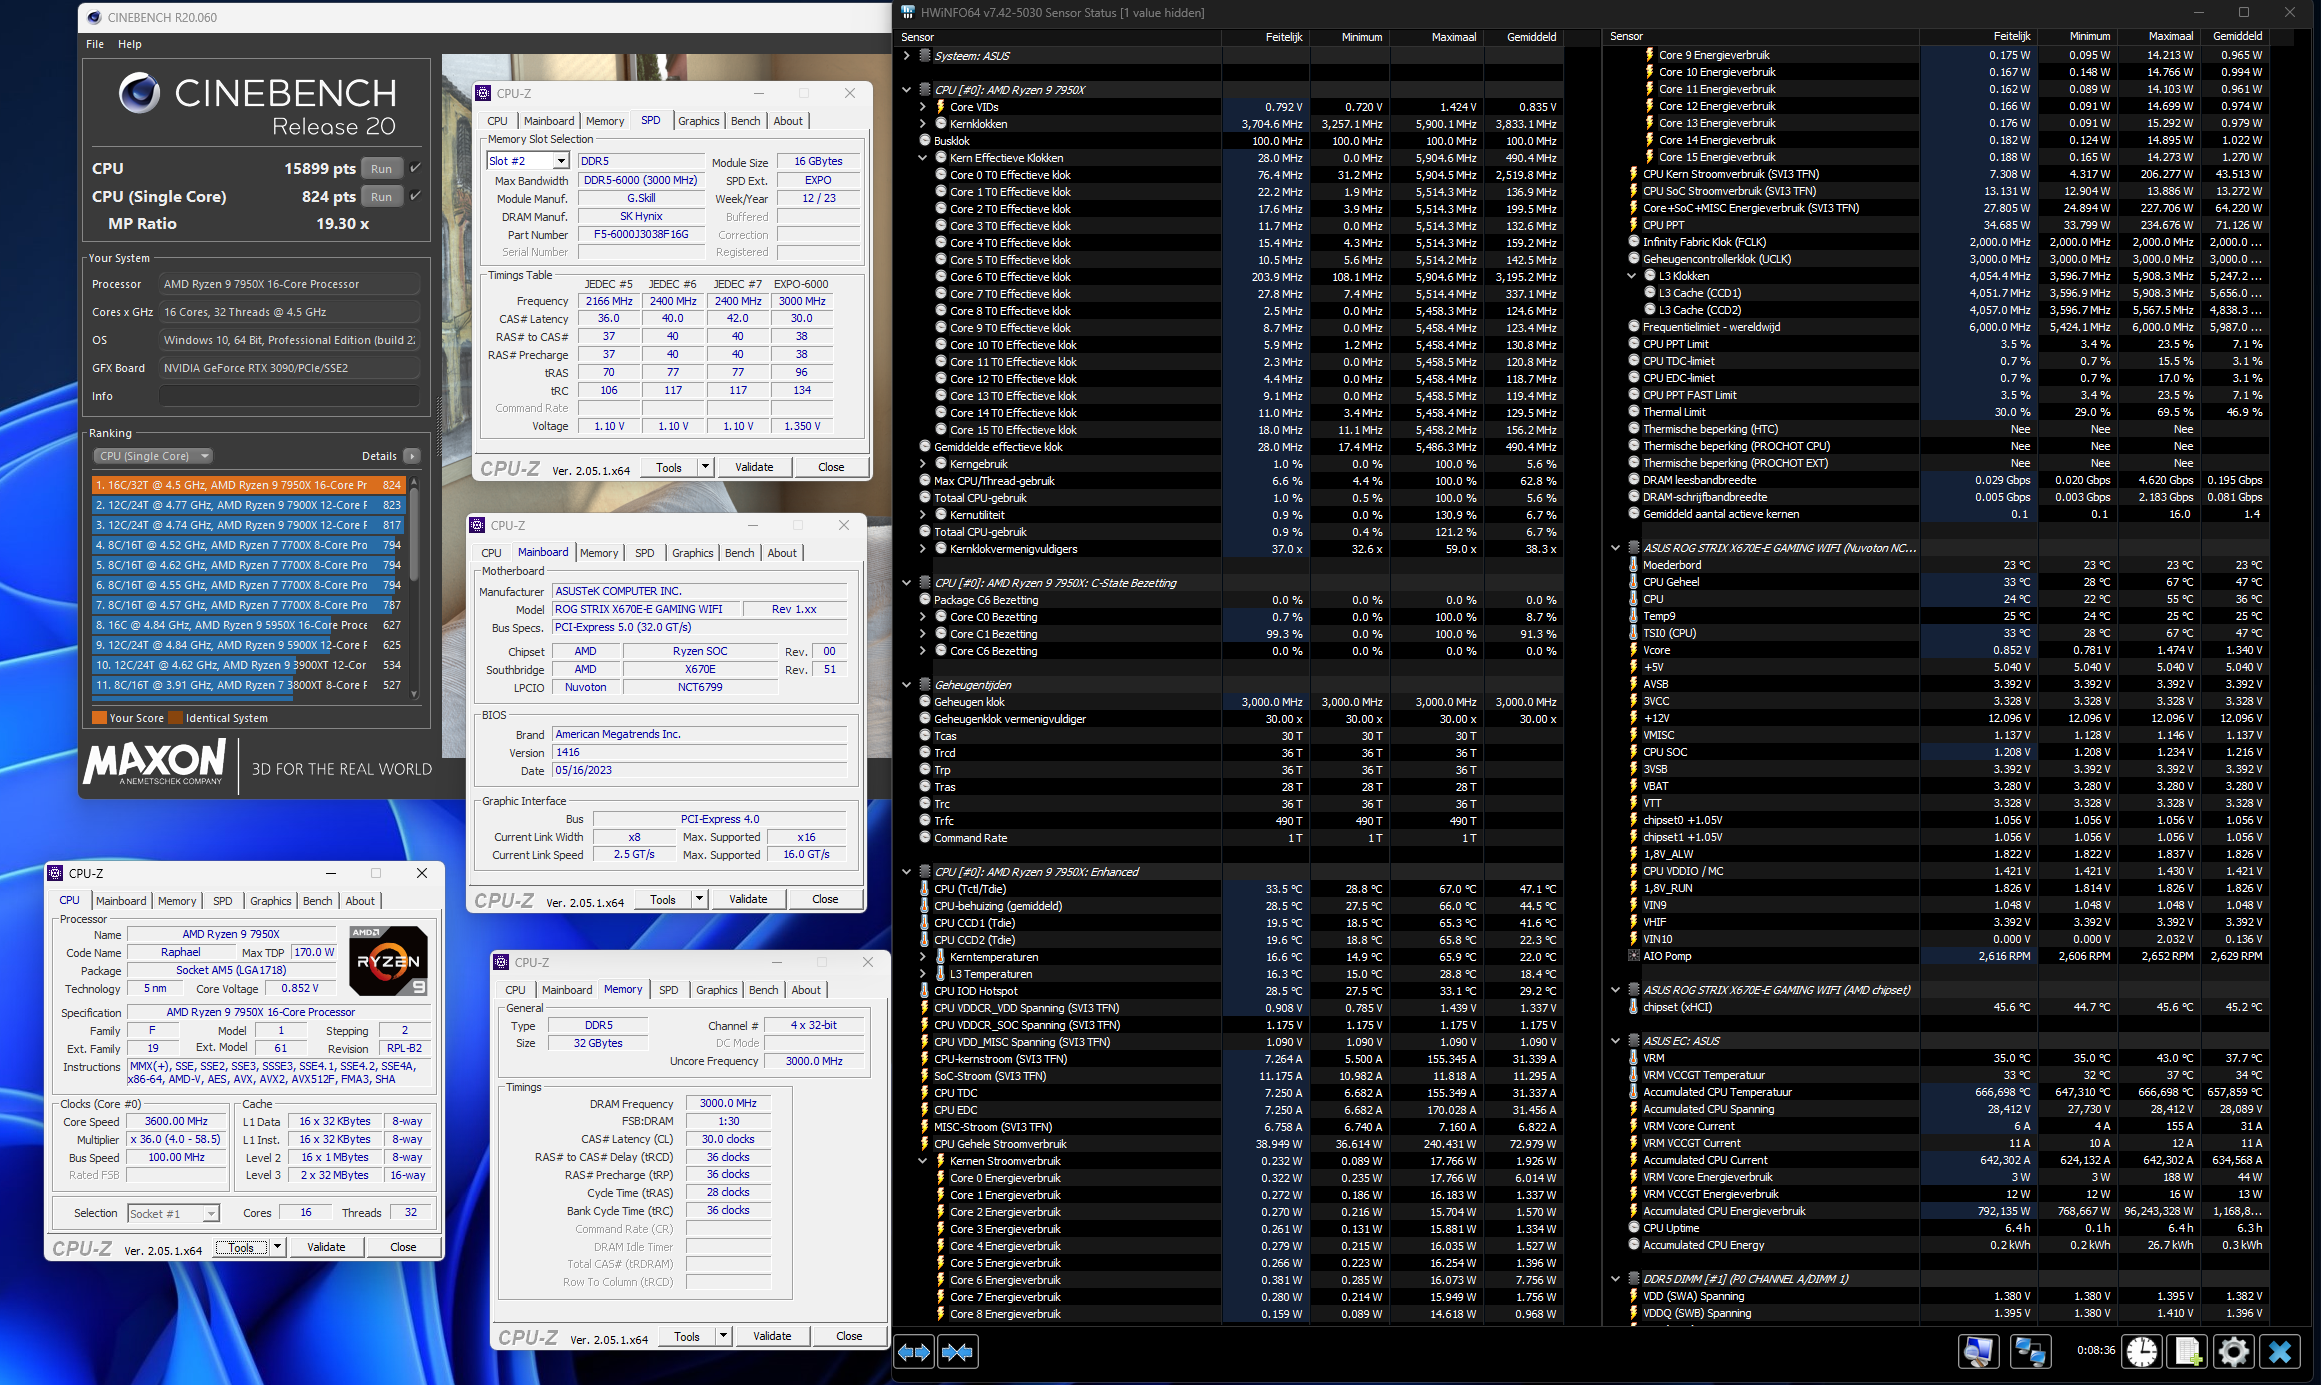Click the thermometer icon beside CPU (Tctl/Tdie)
Image resolution: width=2321 pixels, height=1385 pixels.
click(924, 889)
